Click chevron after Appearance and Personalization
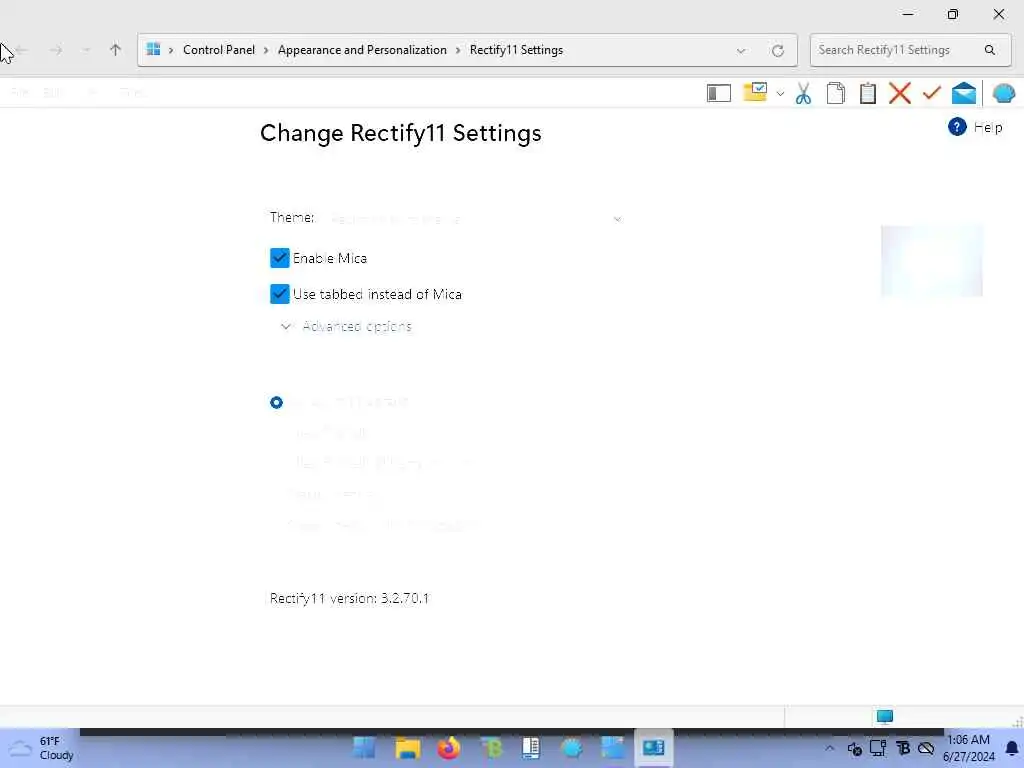This screenshot has width=1024, height=768. (458, 50)
